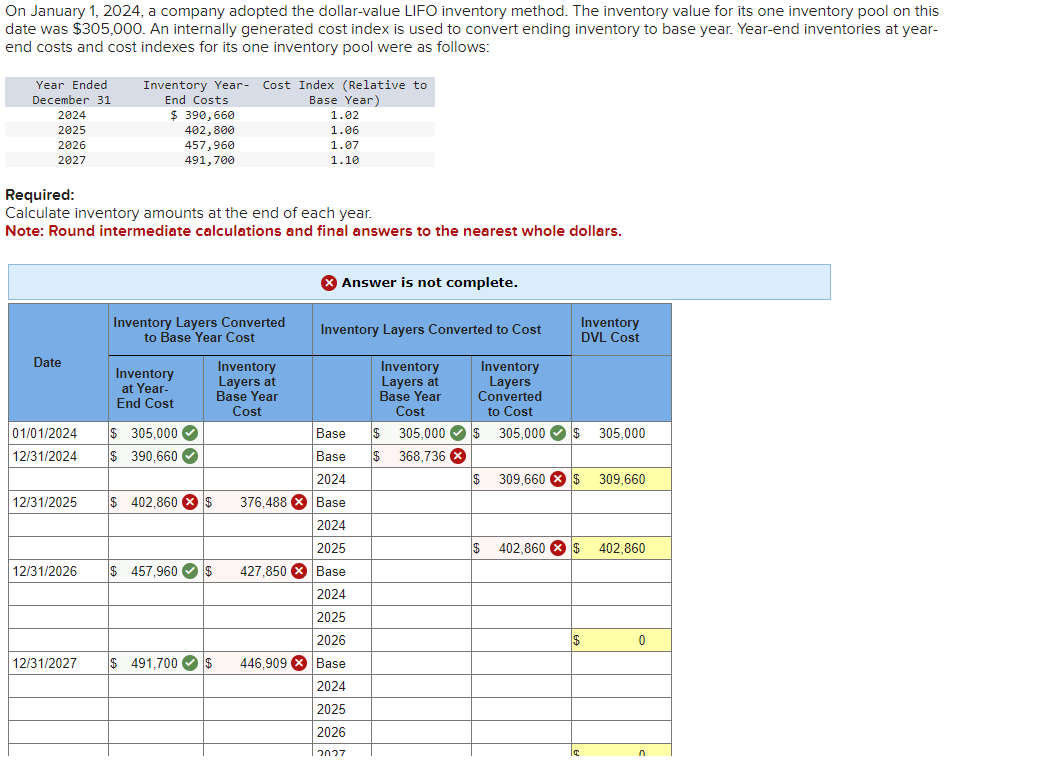Click the empty converted cost cell in 12/31/2026 Base row

521,571
